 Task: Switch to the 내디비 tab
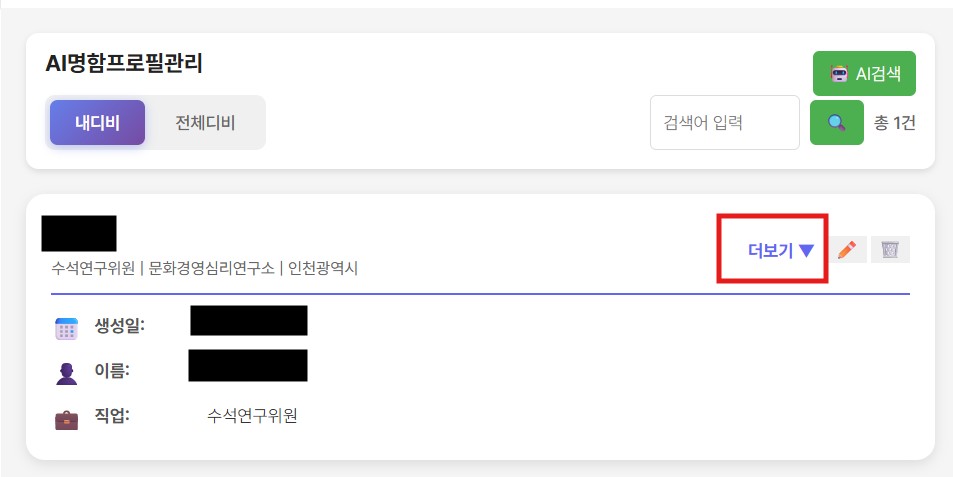click(x=97, y=123)
